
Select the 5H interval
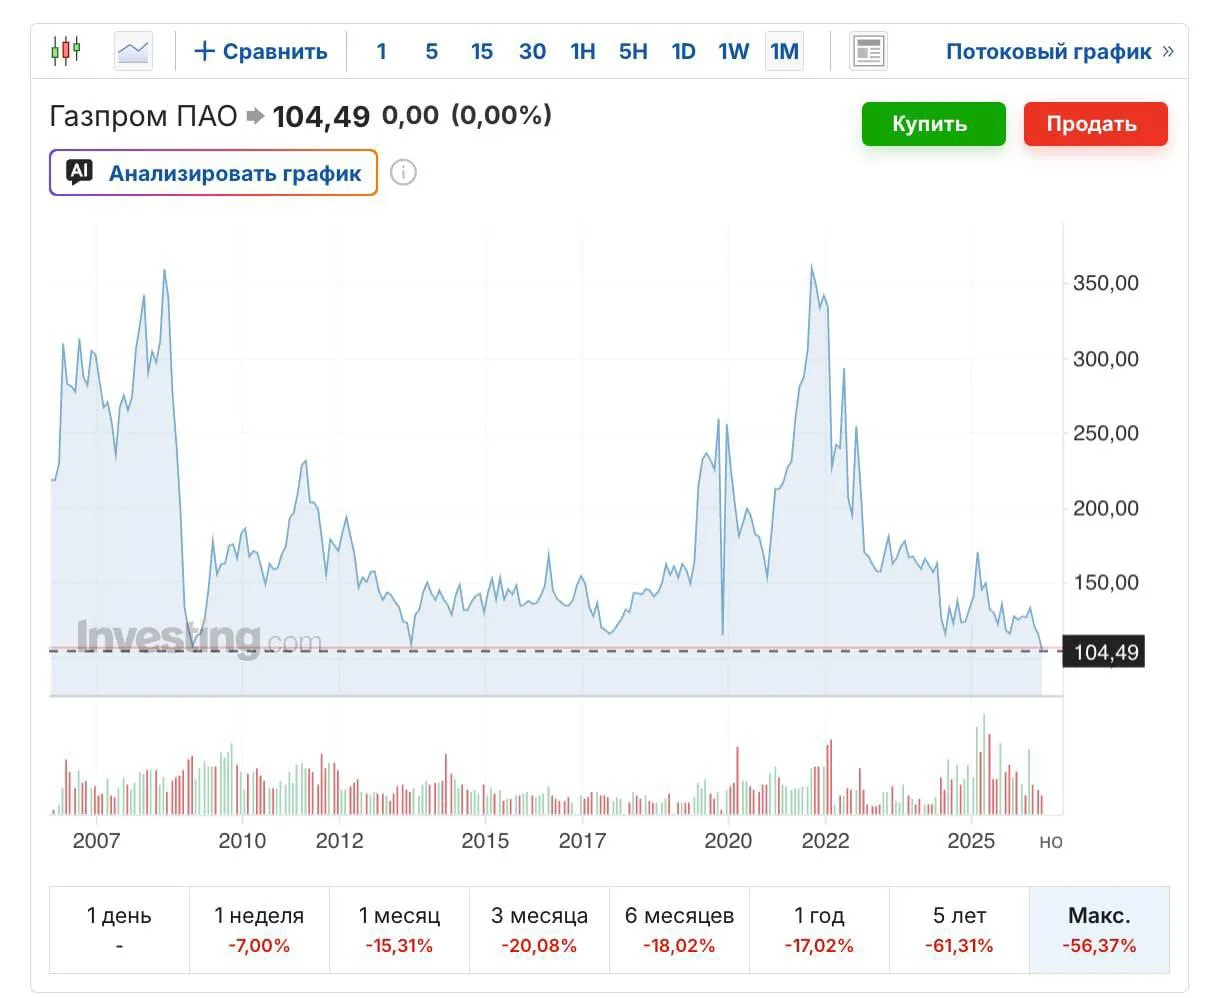tap(633, 51)
